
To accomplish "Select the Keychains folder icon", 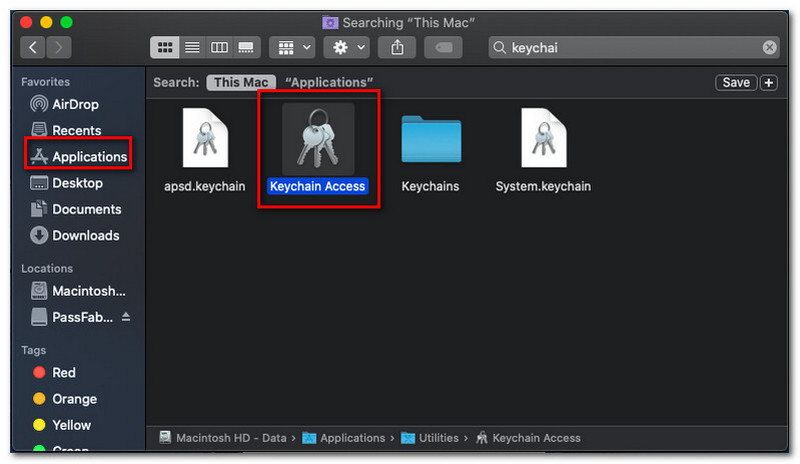I will (431, 139).
